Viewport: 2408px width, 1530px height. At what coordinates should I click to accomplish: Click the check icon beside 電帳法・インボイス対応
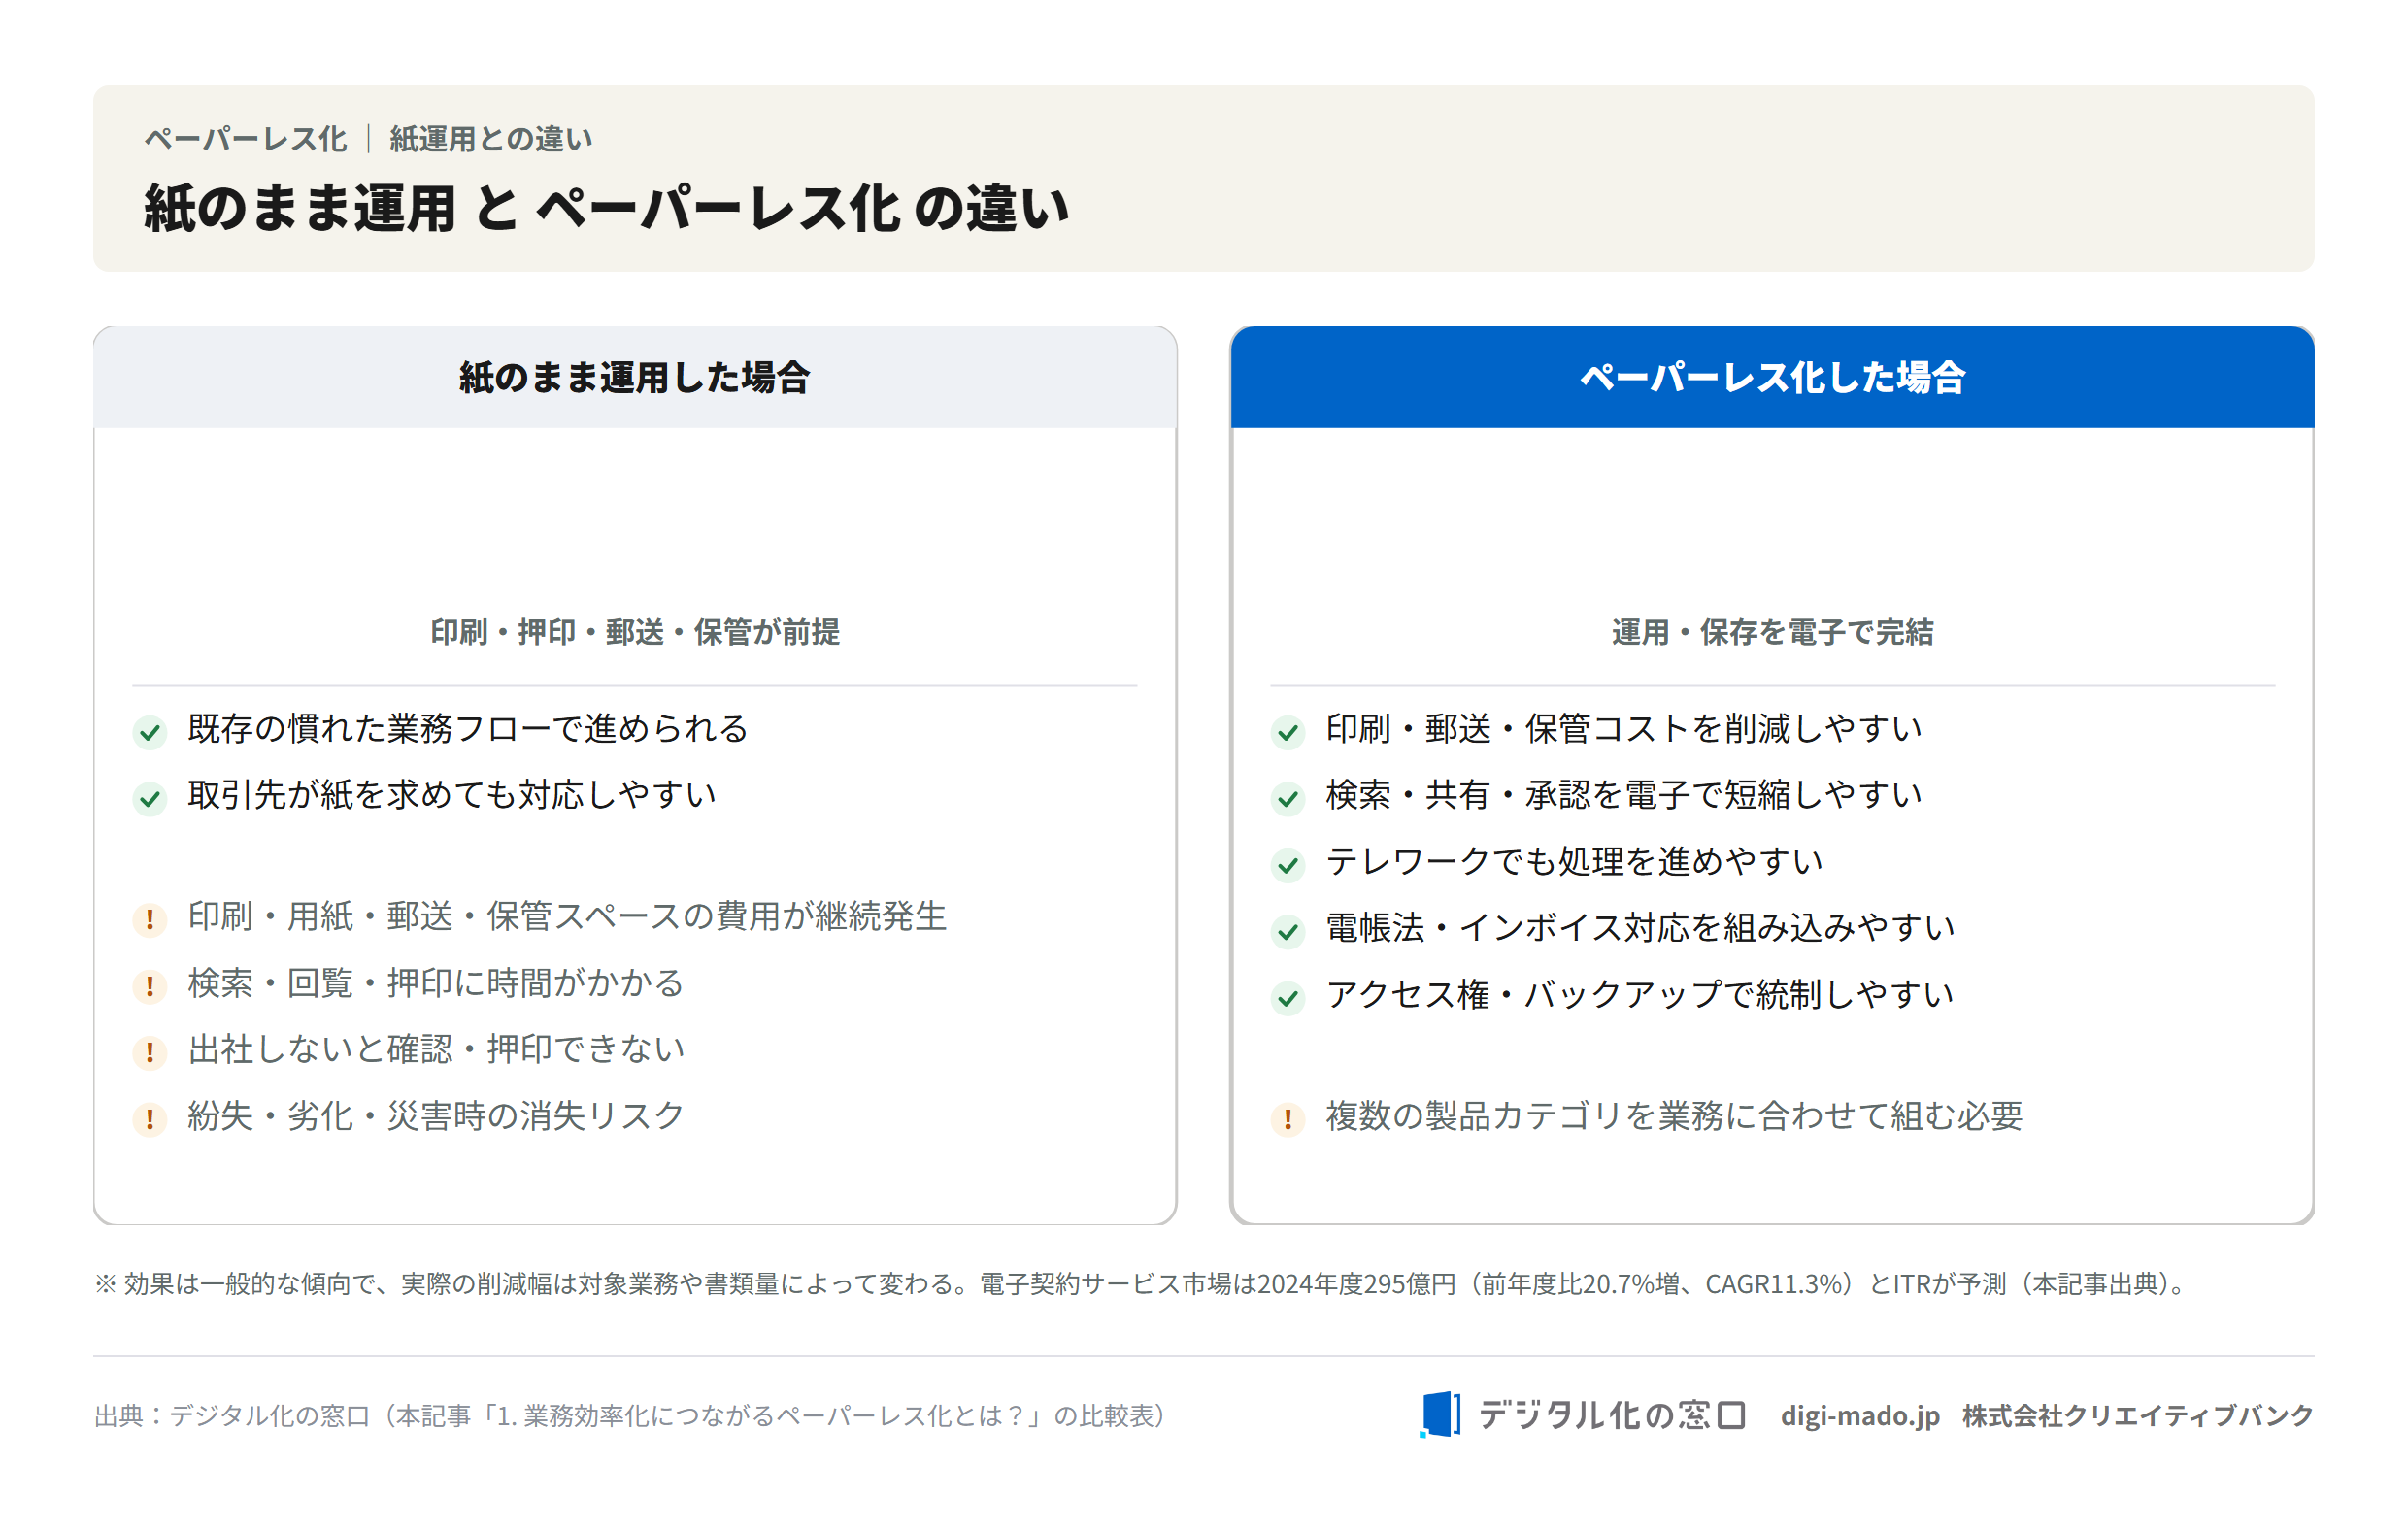click(1288, 932)
